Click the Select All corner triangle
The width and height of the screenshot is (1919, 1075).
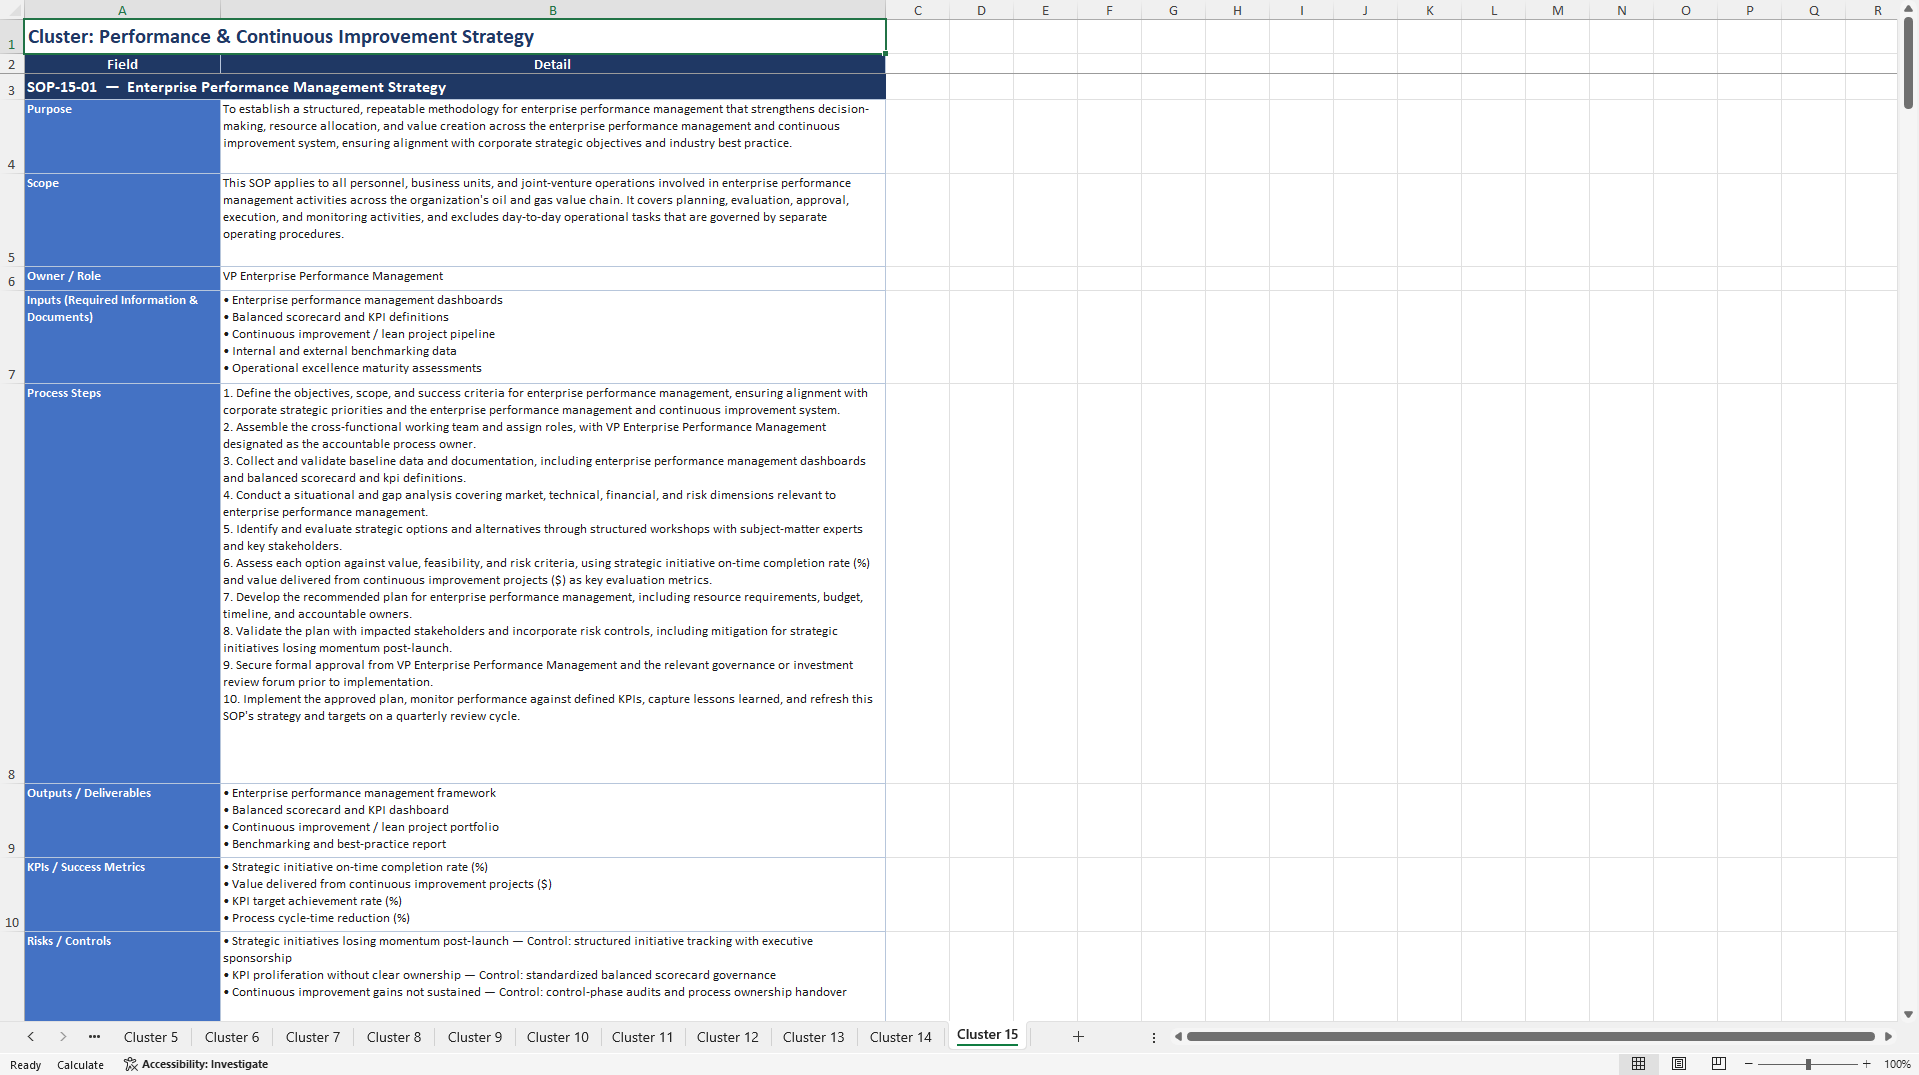point(12,10)
